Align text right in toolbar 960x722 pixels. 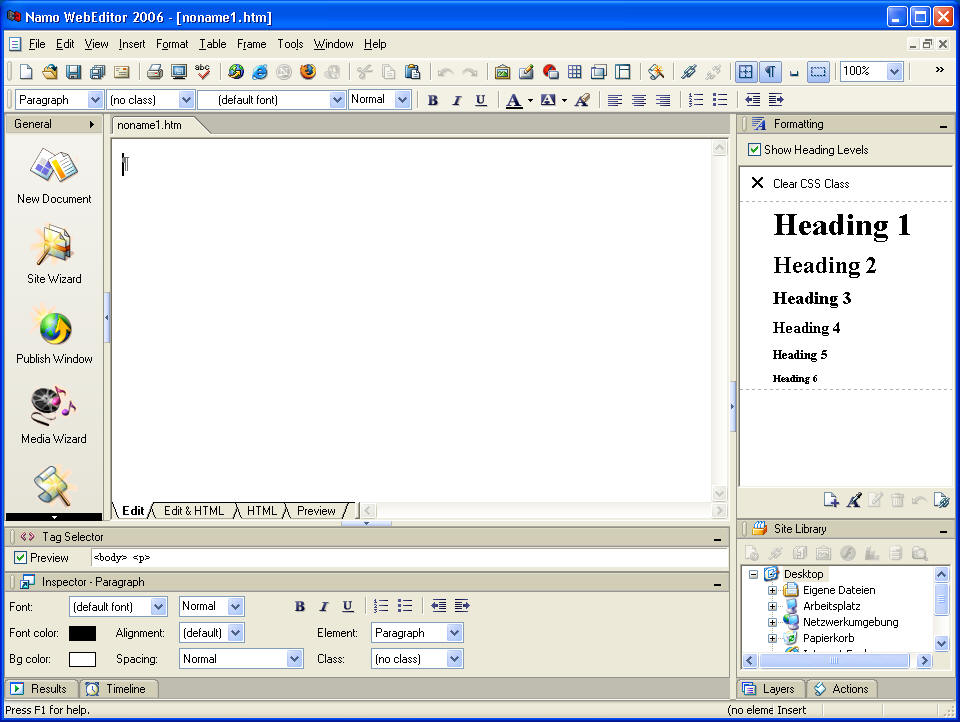[x=663, y=100]
